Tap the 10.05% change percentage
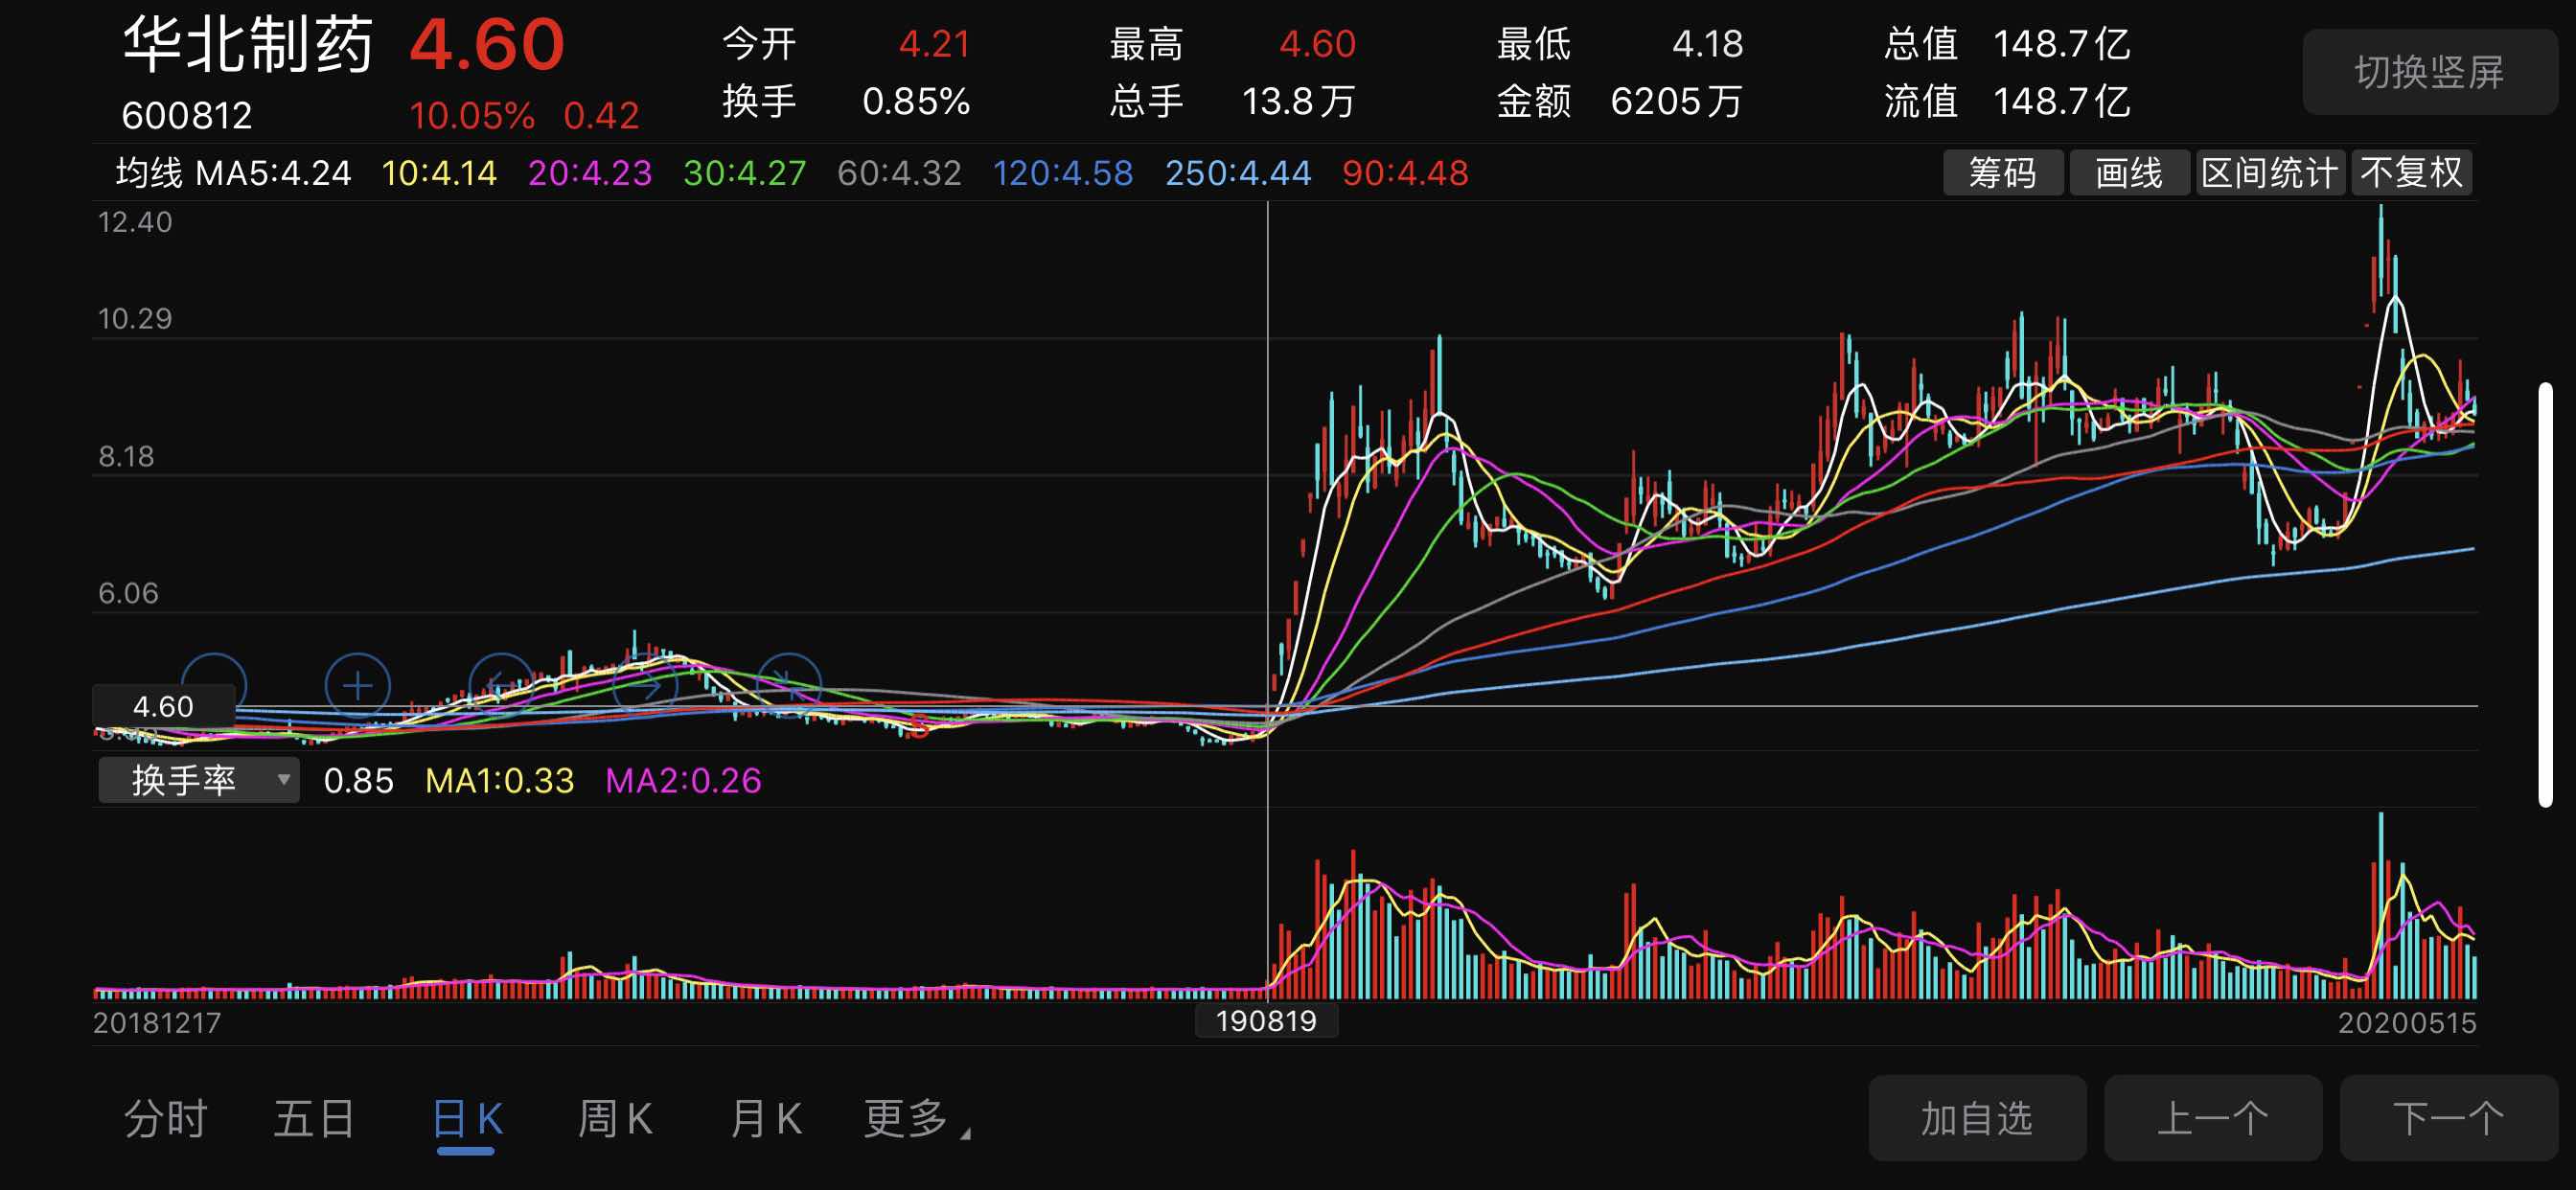 click(472, 116)
